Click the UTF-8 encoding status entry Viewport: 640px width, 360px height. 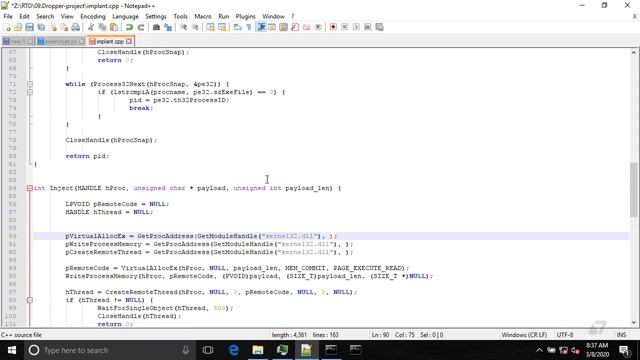click(x=565, y=335)
